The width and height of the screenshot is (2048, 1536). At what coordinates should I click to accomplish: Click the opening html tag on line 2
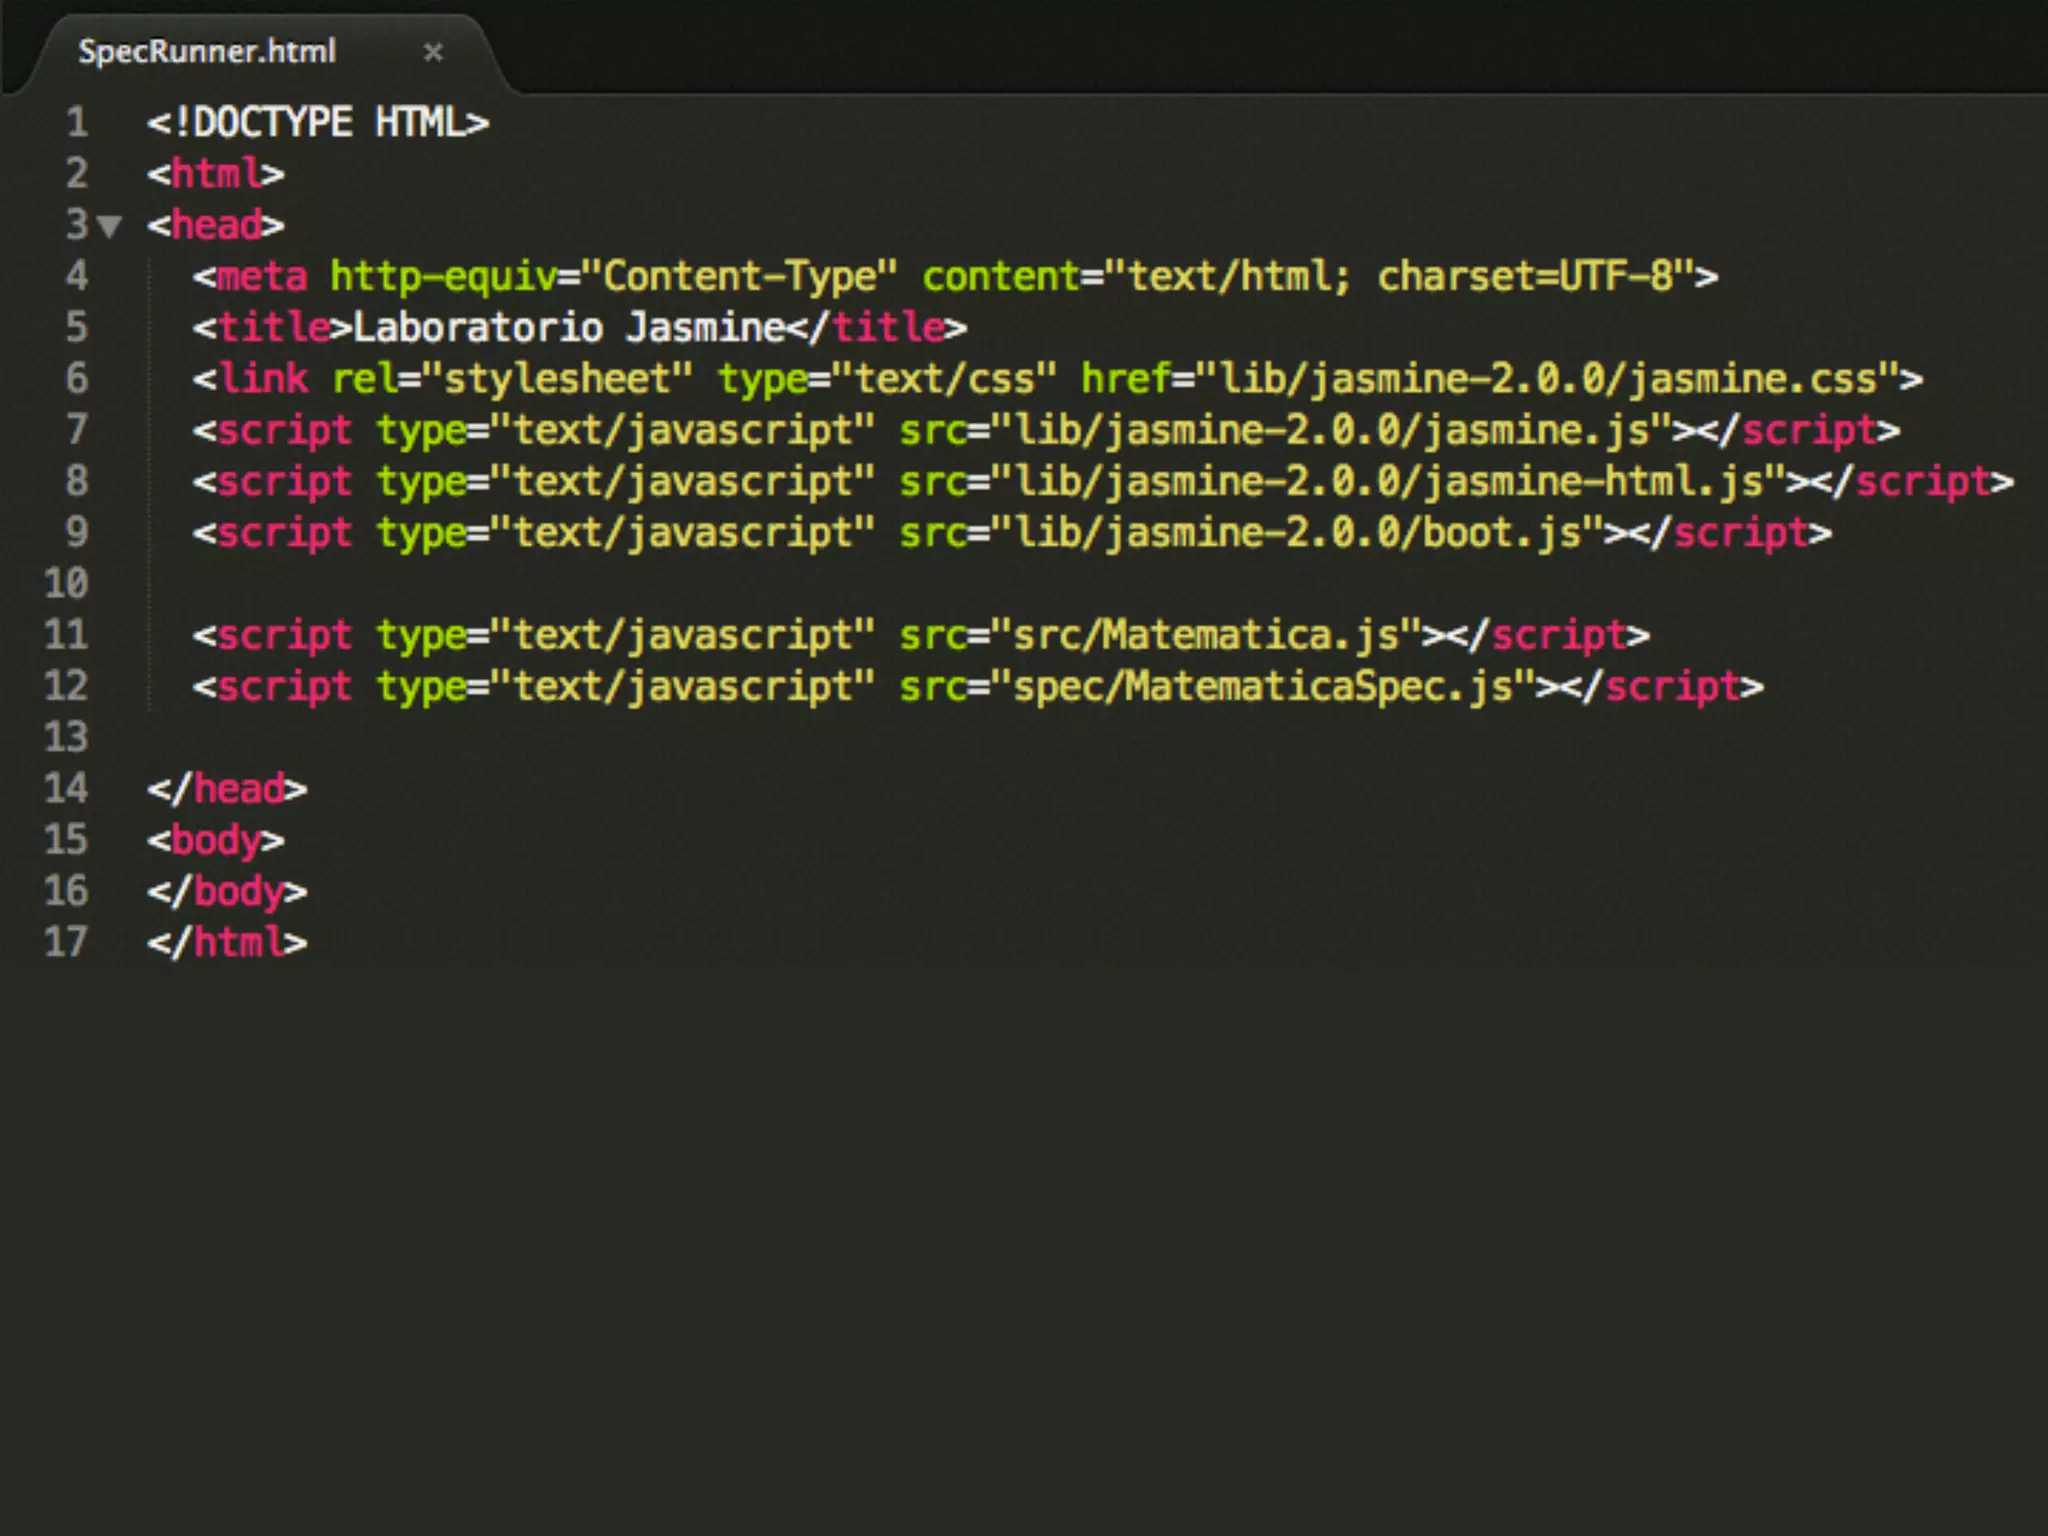(216, 173)
